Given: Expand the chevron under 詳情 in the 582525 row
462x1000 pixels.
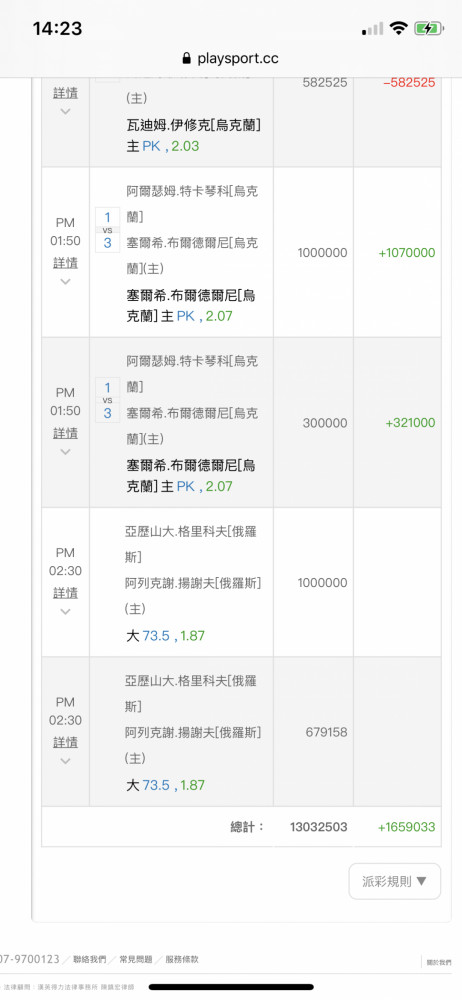Looking at the screenshot, I should click(x=65, y=111).
